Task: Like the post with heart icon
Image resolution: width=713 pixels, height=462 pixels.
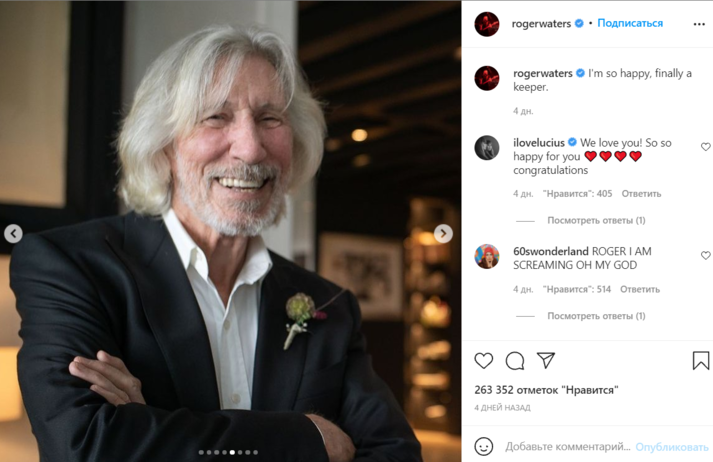Action: click(484, 361)
